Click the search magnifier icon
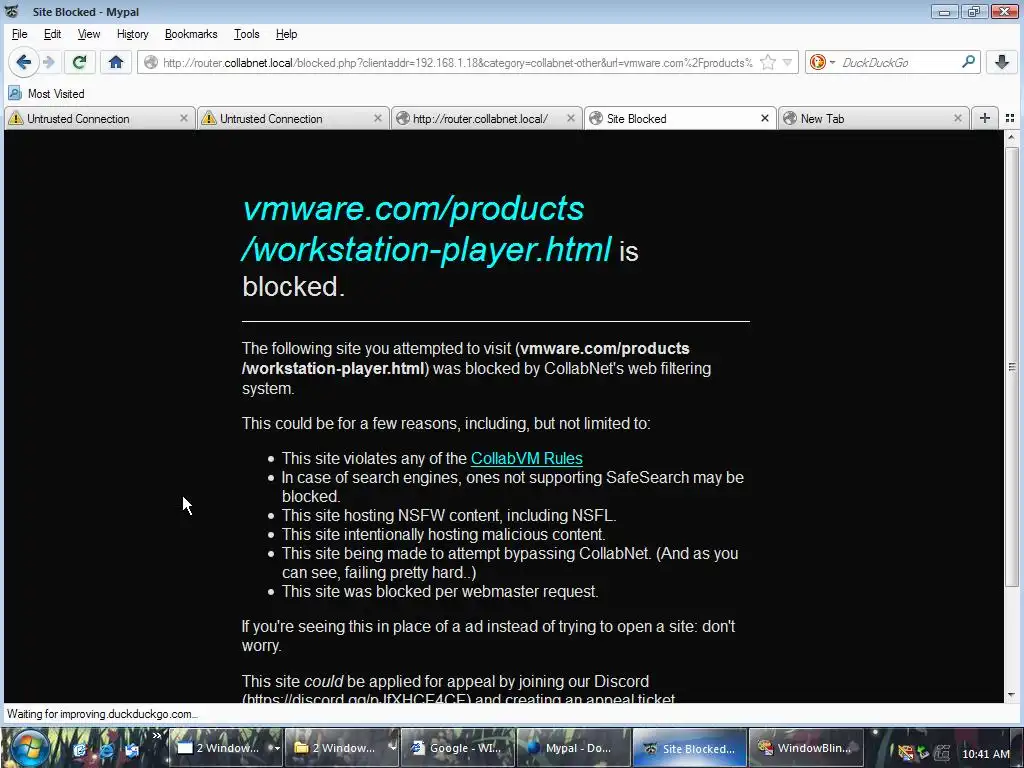 pyautogui.click(x=968, y=62)
